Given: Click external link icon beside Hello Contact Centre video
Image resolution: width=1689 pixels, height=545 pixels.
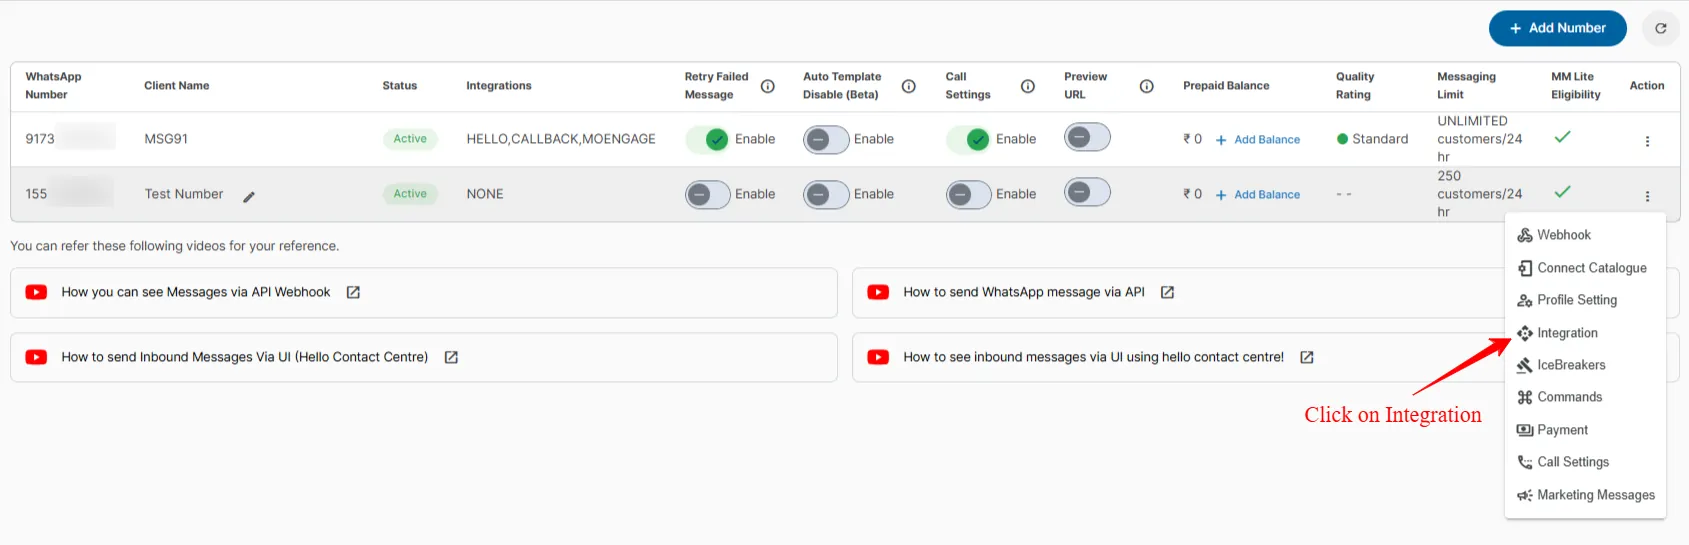Looking at the screenshot, I should click(451, 357).
